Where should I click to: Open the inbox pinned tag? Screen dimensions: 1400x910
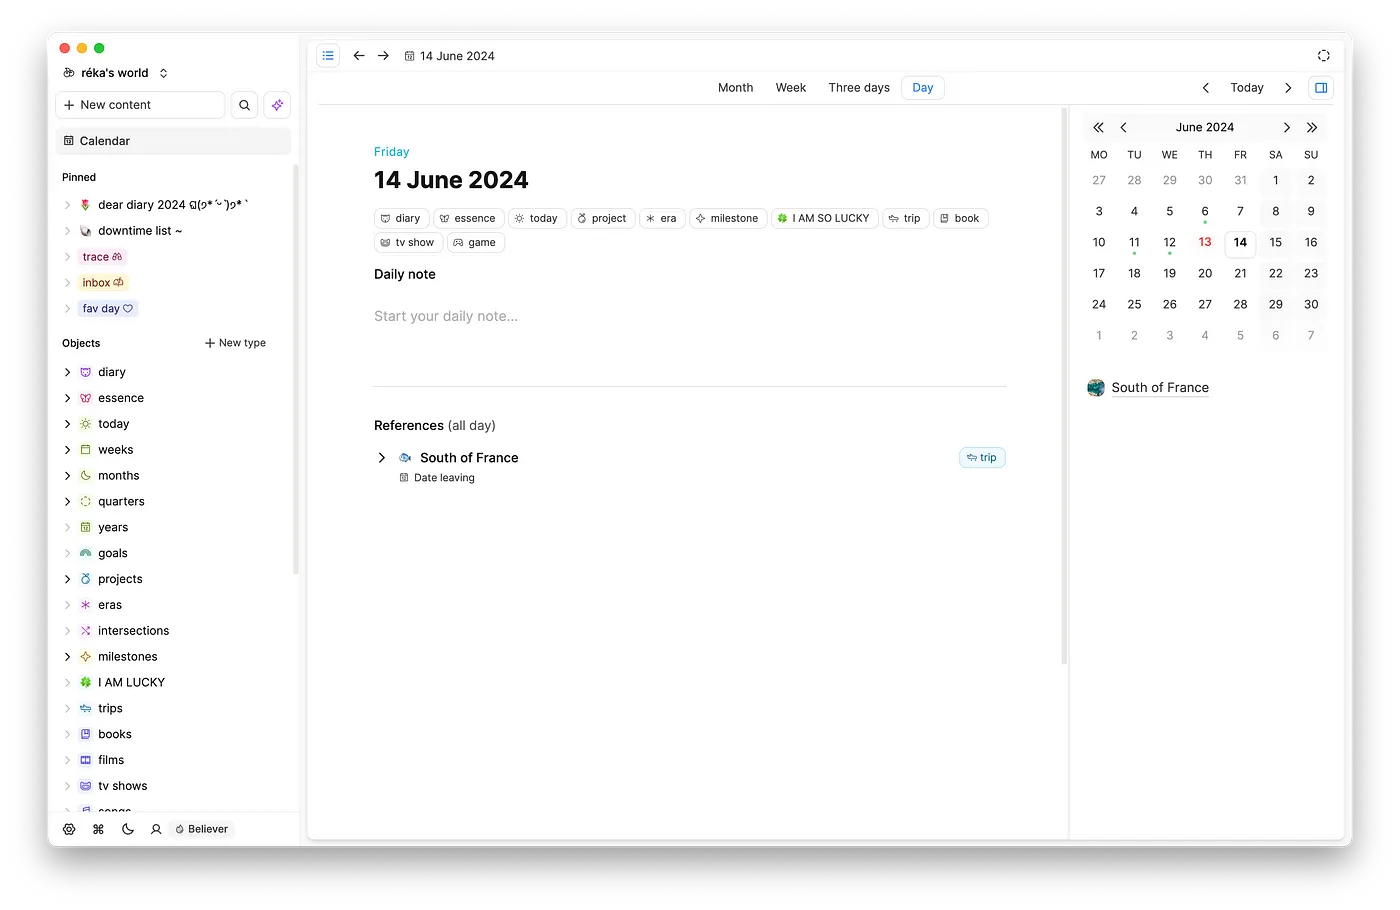103,283
